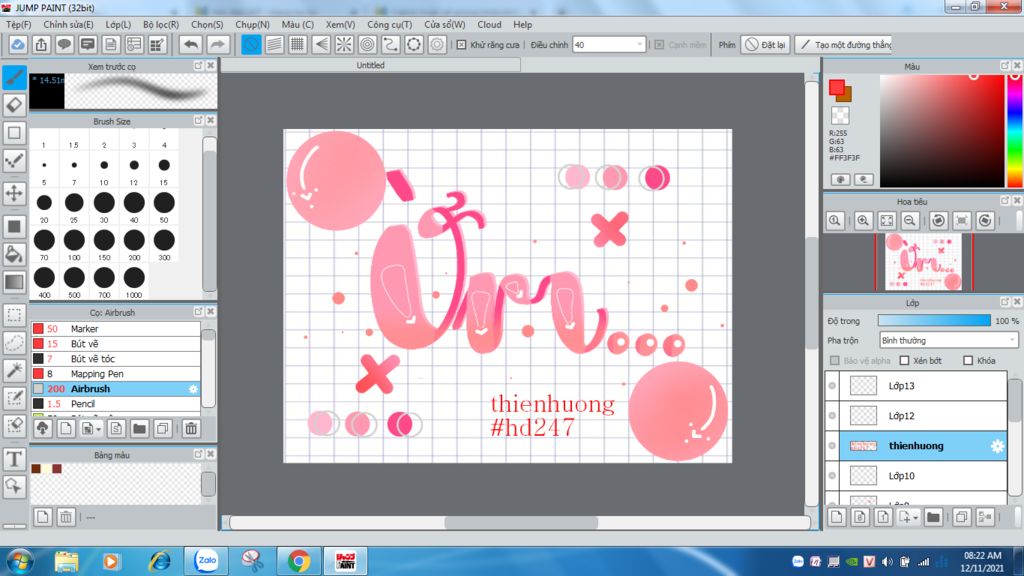Open the add layer dropdown in Lớp panel
The width and height of the screenshot is (1024, 576).
point(915,518)
